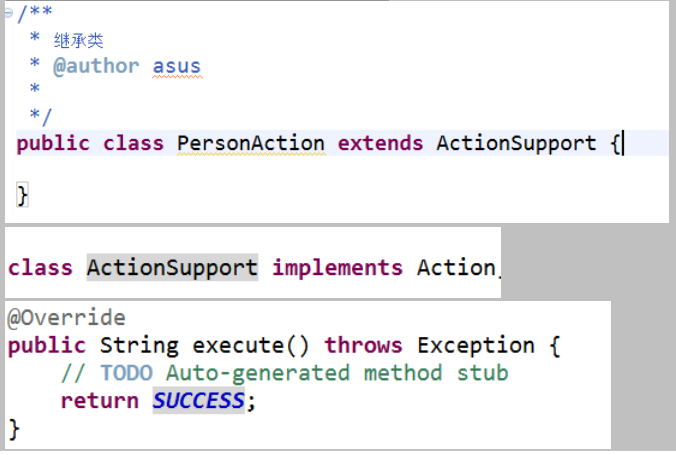676x455 pixels.
Task: Click the execute() method name
Action: [x=252, y=346]
